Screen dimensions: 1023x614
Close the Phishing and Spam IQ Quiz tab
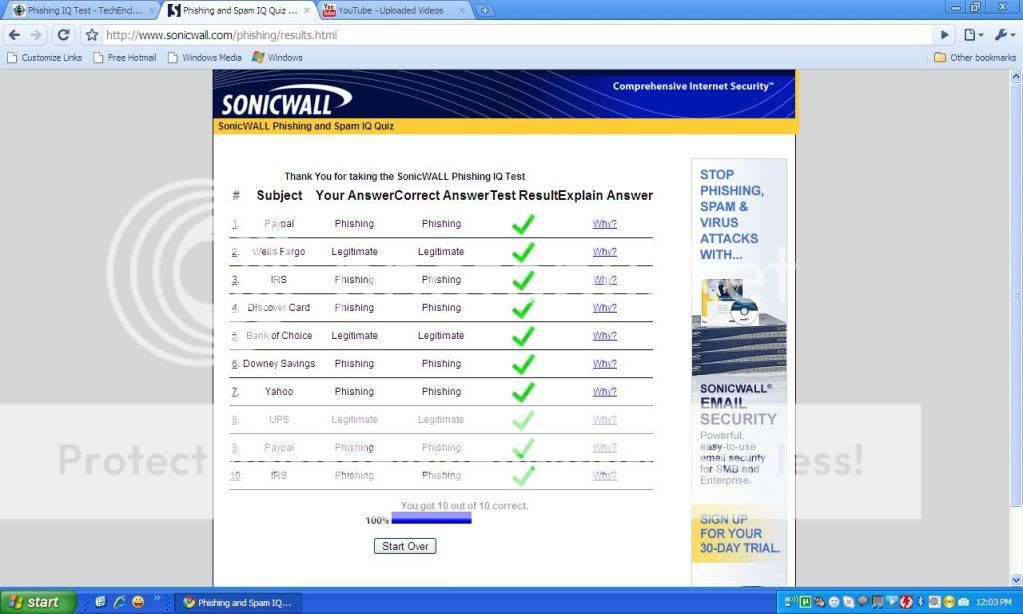(307, 10)
